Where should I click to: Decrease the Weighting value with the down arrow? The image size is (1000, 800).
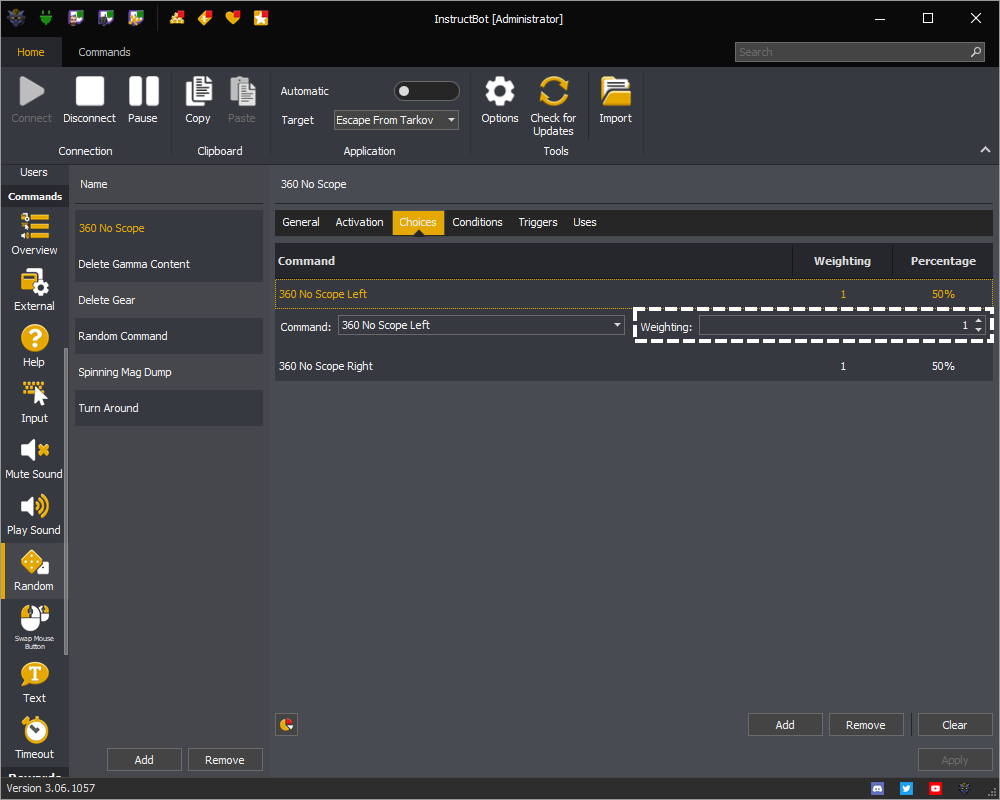pyautogui.click(x=979, y=330)
